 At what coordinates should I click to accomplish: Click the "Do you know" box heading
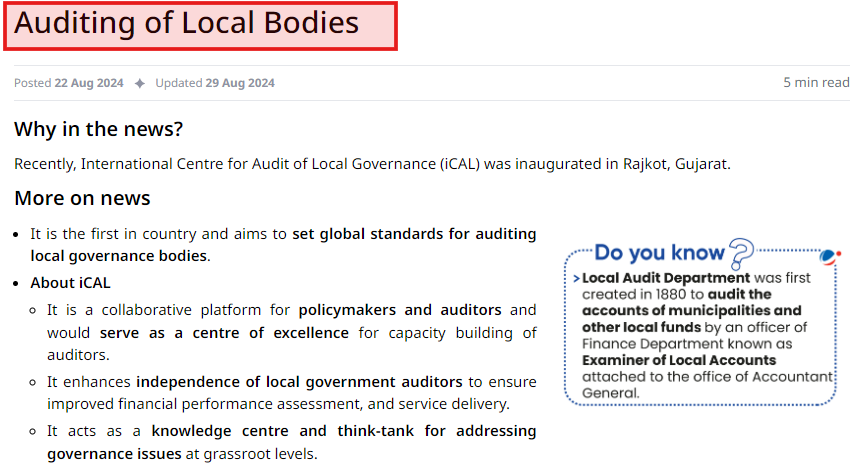(659, 252)
